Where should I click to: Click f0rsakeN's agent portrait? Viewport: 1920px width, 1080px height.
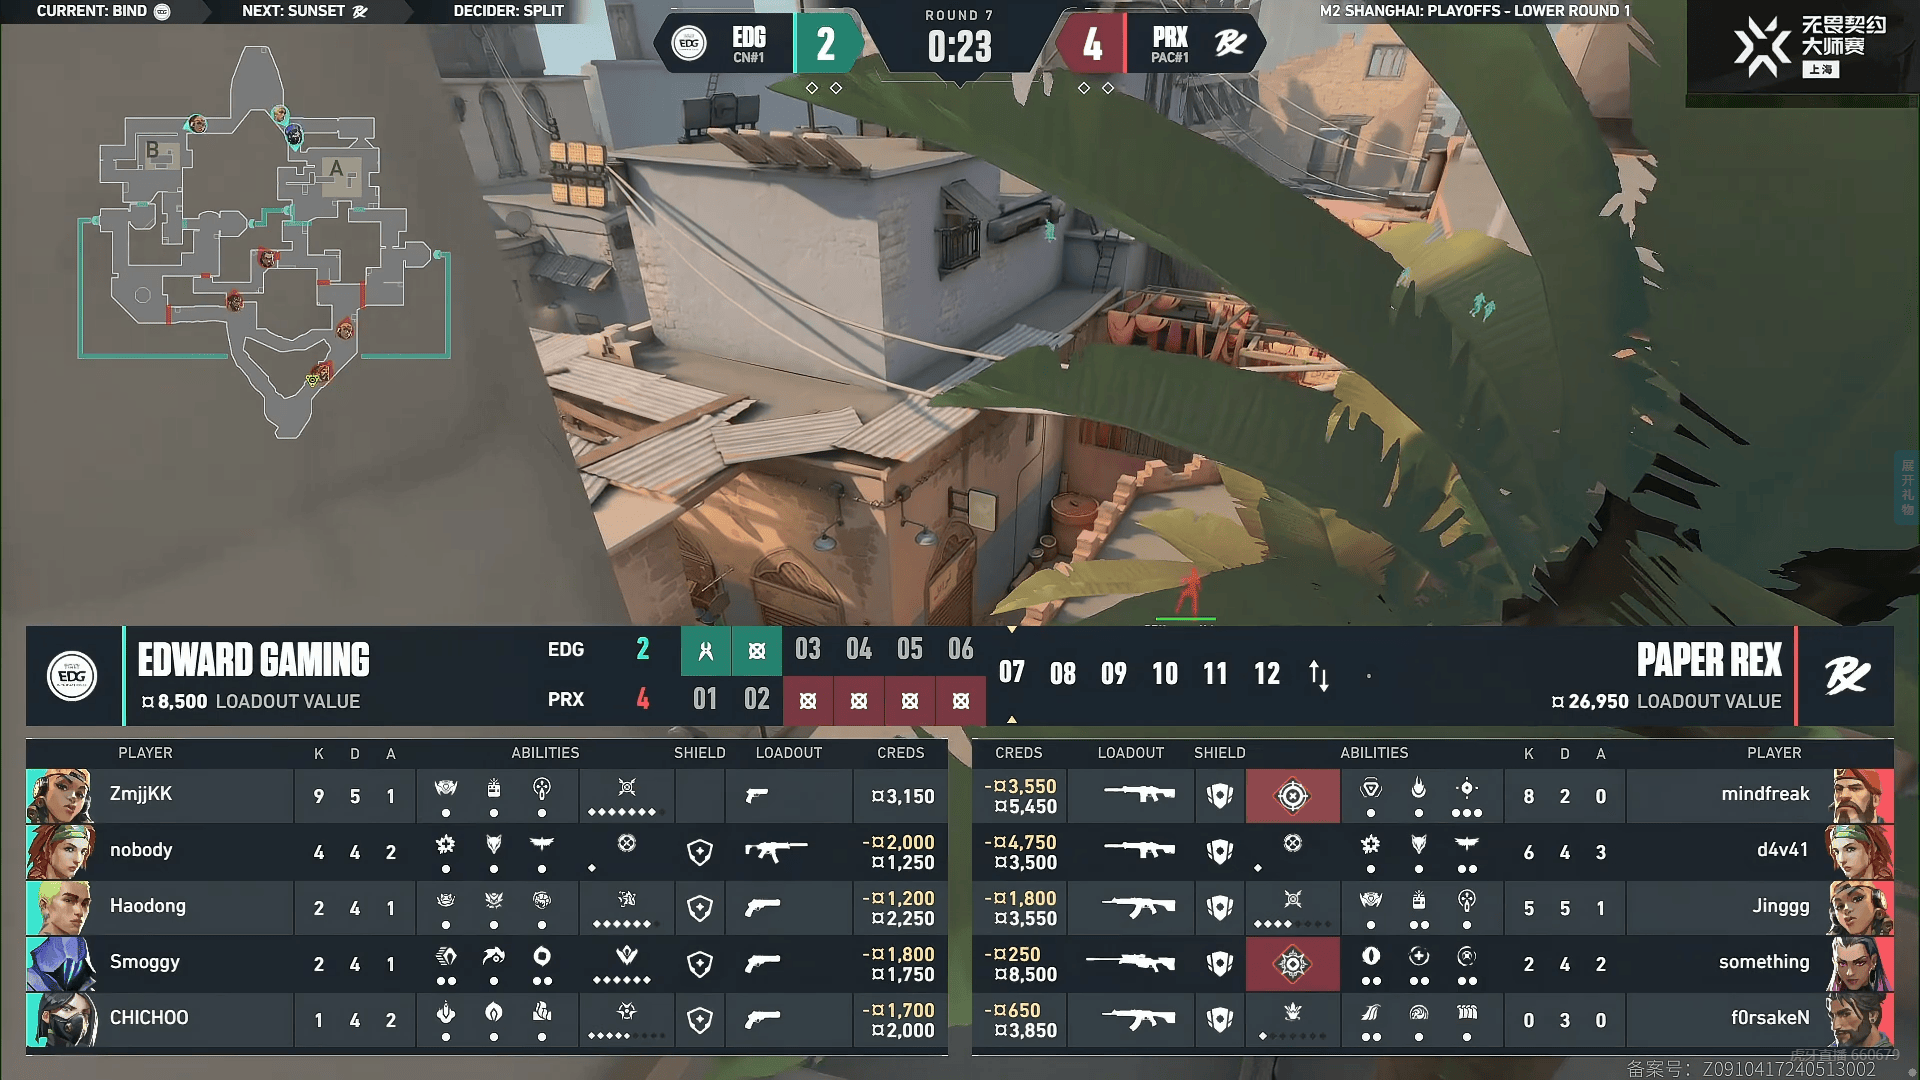(1860, 1020)
